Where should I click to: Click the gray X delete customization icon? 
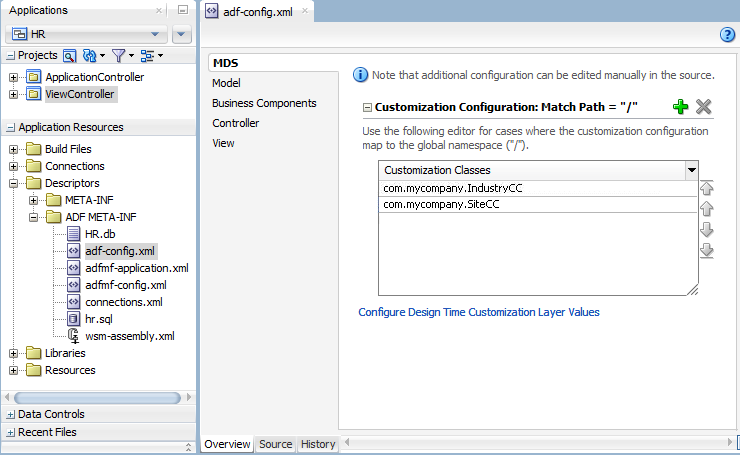pyautogui.click(x=703, y=107)
